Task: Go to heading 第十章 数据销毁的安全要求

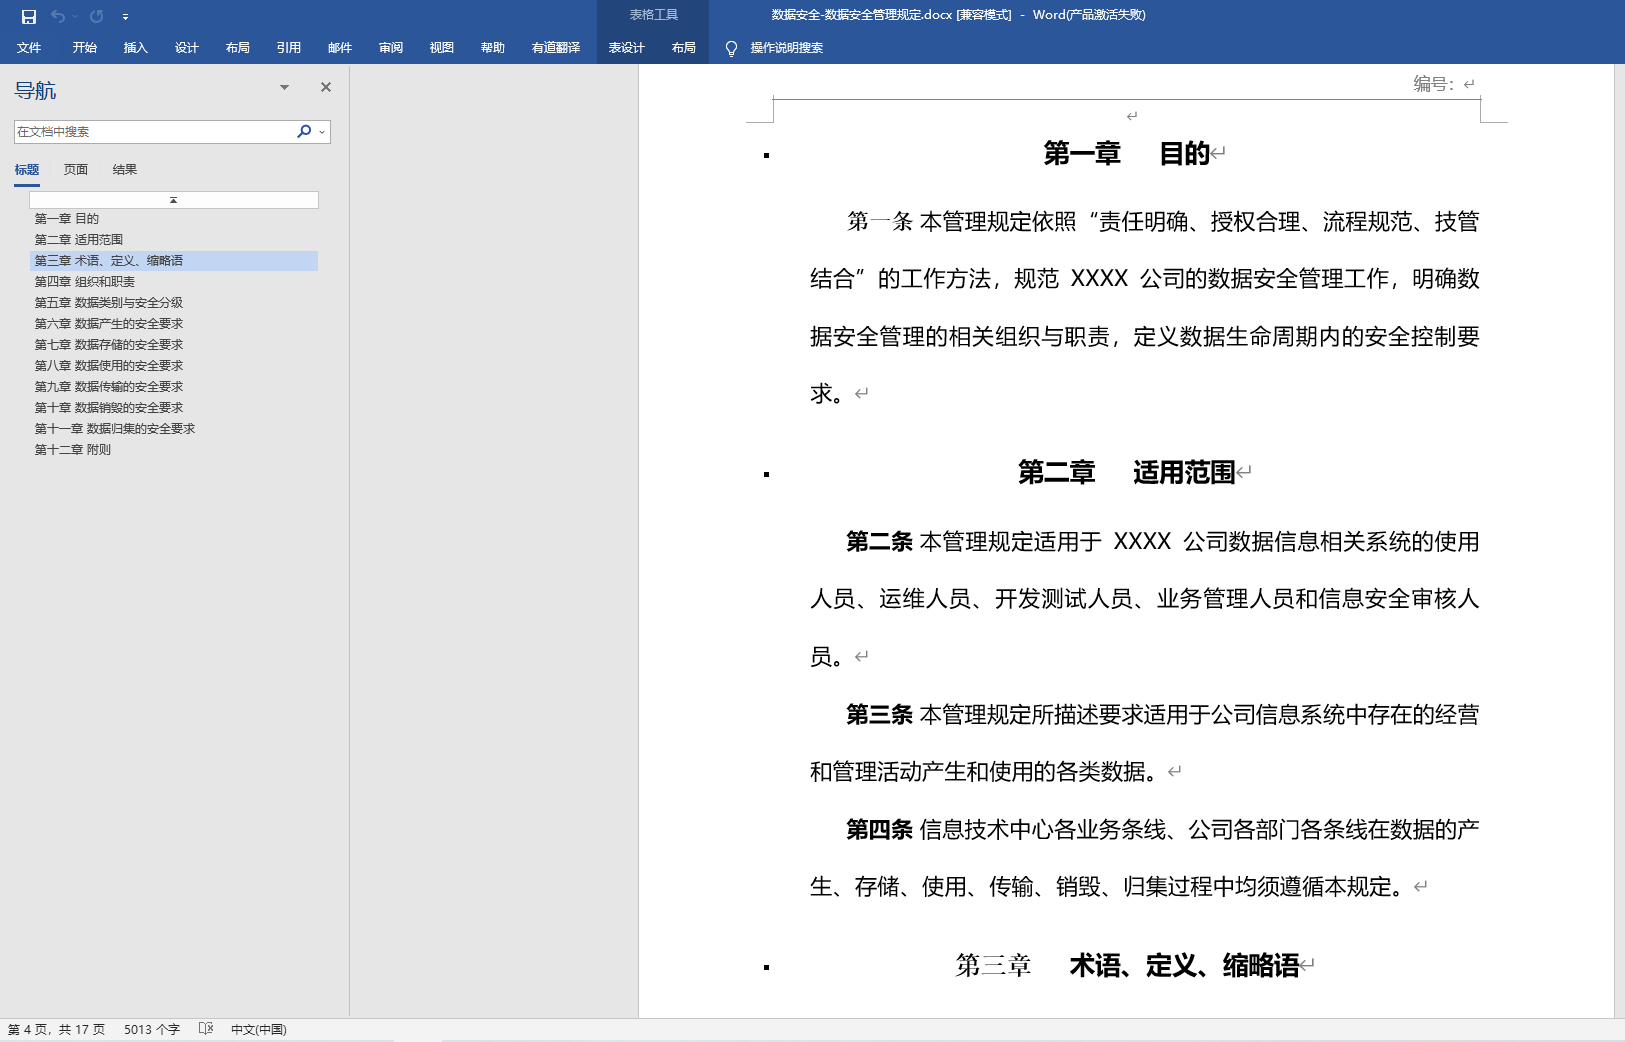Action: coord(174,408)
